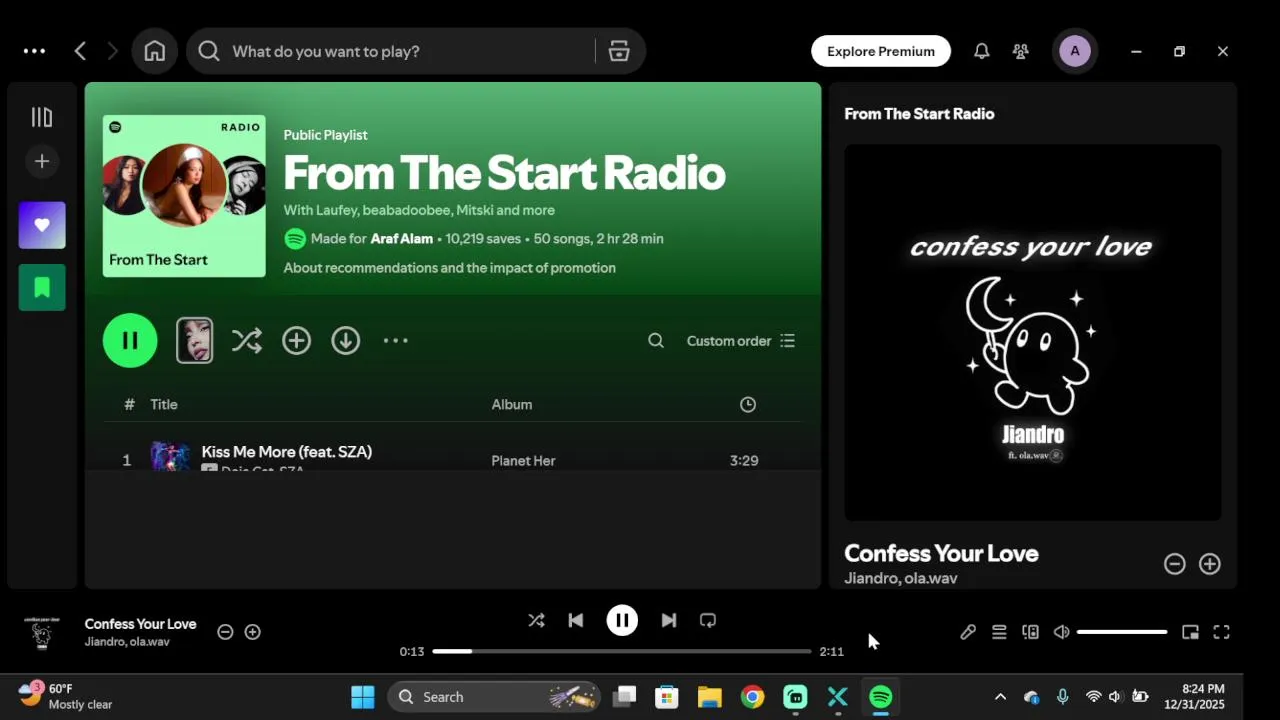Click the now playing bar album thumbnail
Screen dimensions: 1280x720
pyautogui.click(x=42, y=632)
